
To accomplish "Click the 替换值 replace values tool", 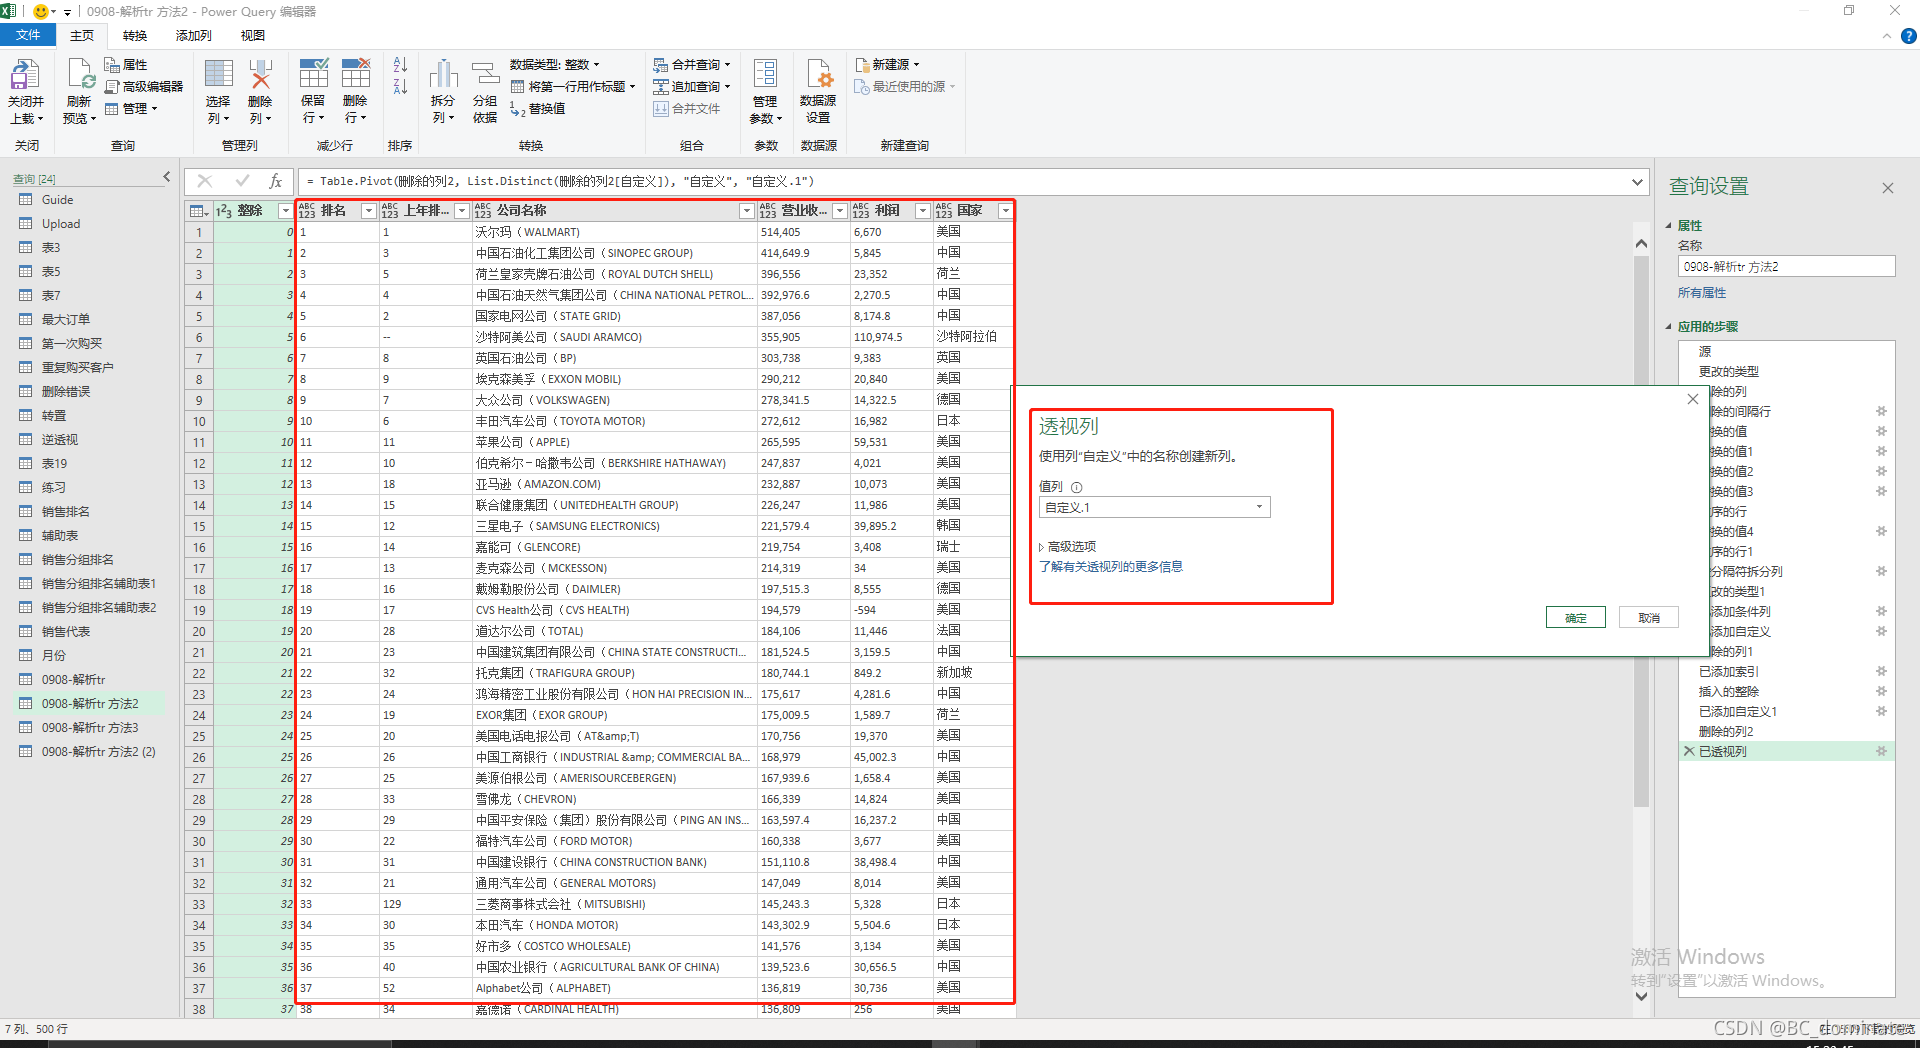I will coord(538,109).
